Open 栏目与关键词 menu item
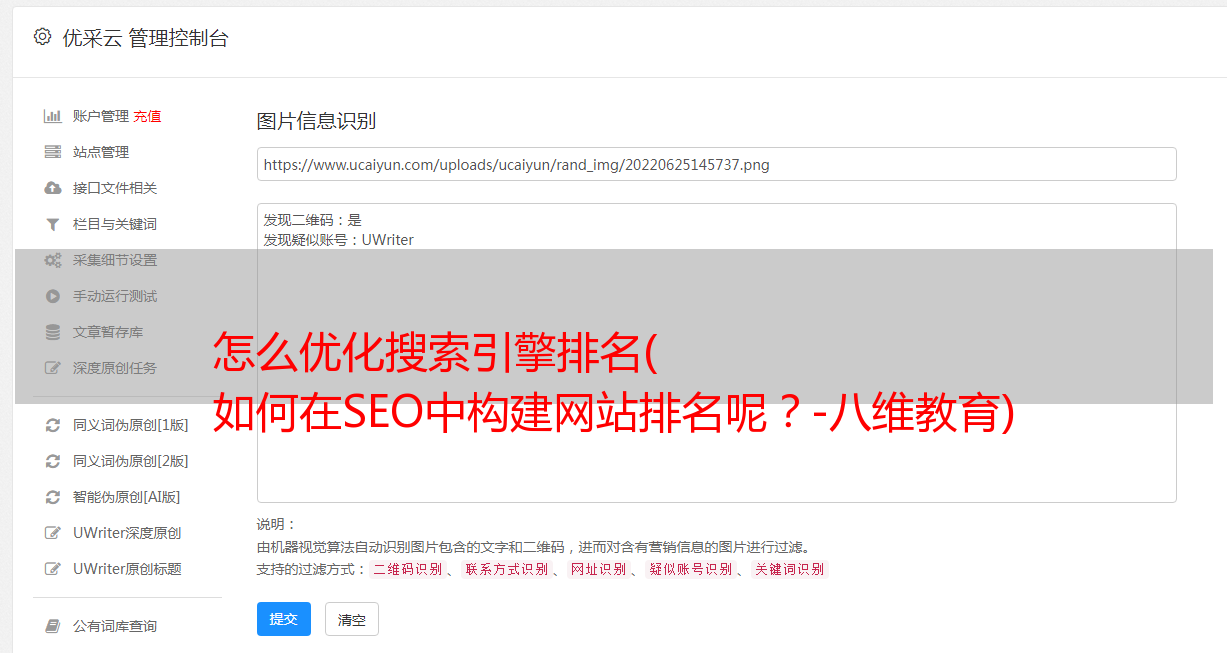The height and width of the screenshot is (653, 1227). (115, 224)
